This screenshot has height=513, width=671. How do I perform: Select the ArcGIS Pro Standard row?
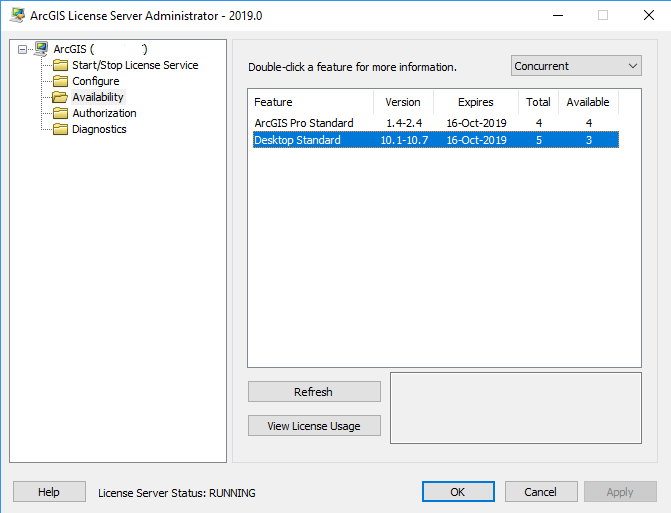(436, 123)
